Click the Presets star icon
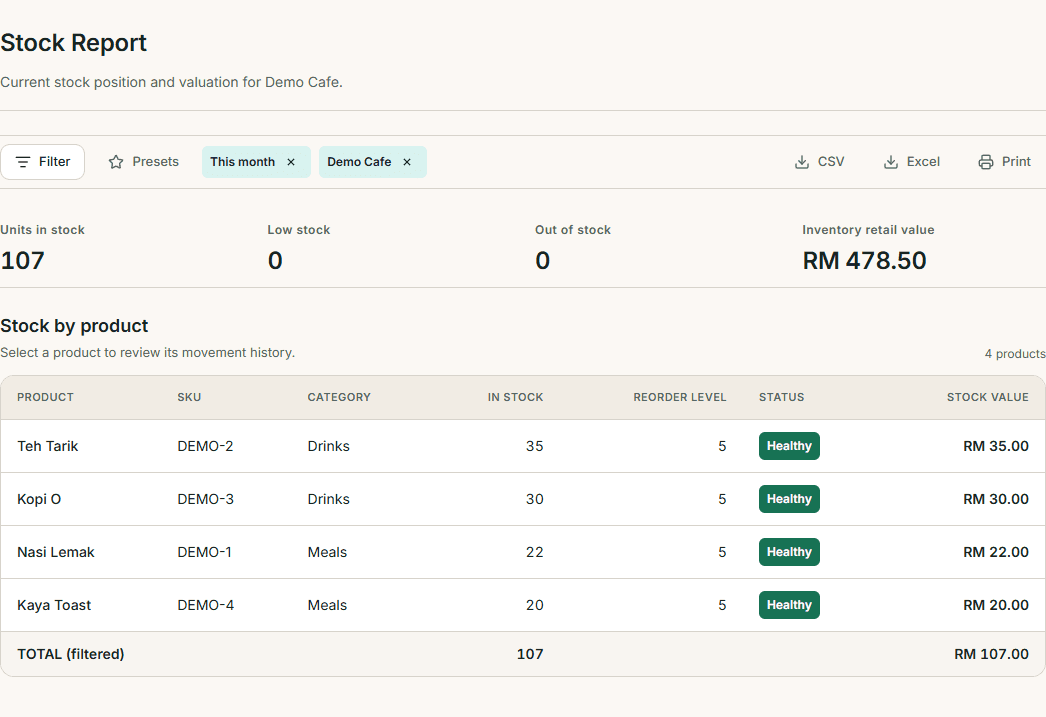1046x717 pixels. (x=116, y=162)
